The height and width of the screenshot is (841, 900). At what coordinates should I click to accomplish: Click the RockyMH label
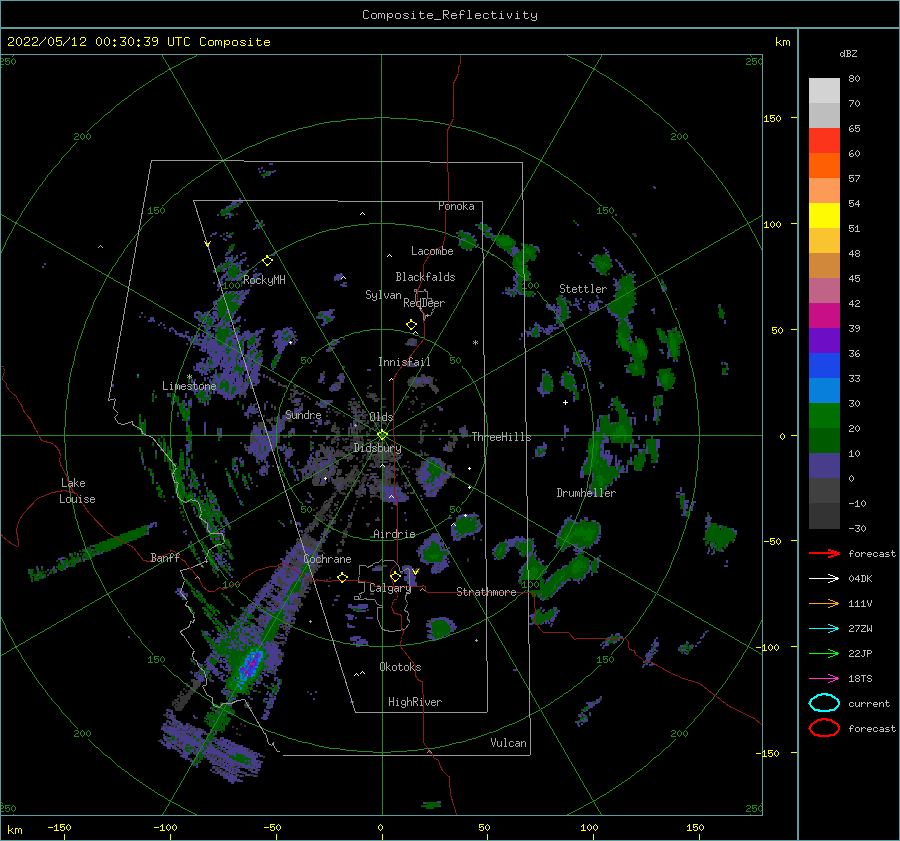coord(264,280)
